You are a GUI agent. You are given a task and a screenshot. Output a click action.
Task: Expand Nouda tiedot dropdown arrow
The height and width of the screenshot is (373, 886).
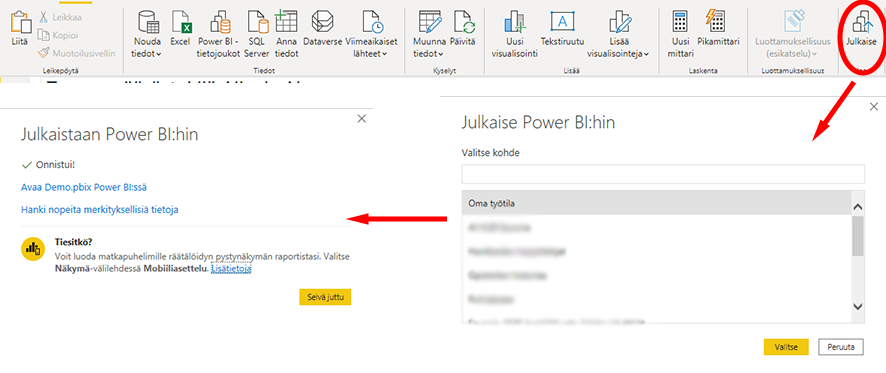click(x=158, y=54)
